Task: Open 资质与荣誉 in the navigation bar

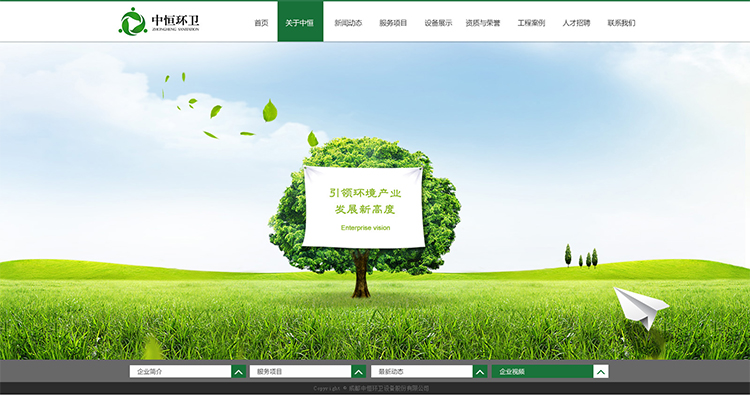Action: click(x=483, y=23)
